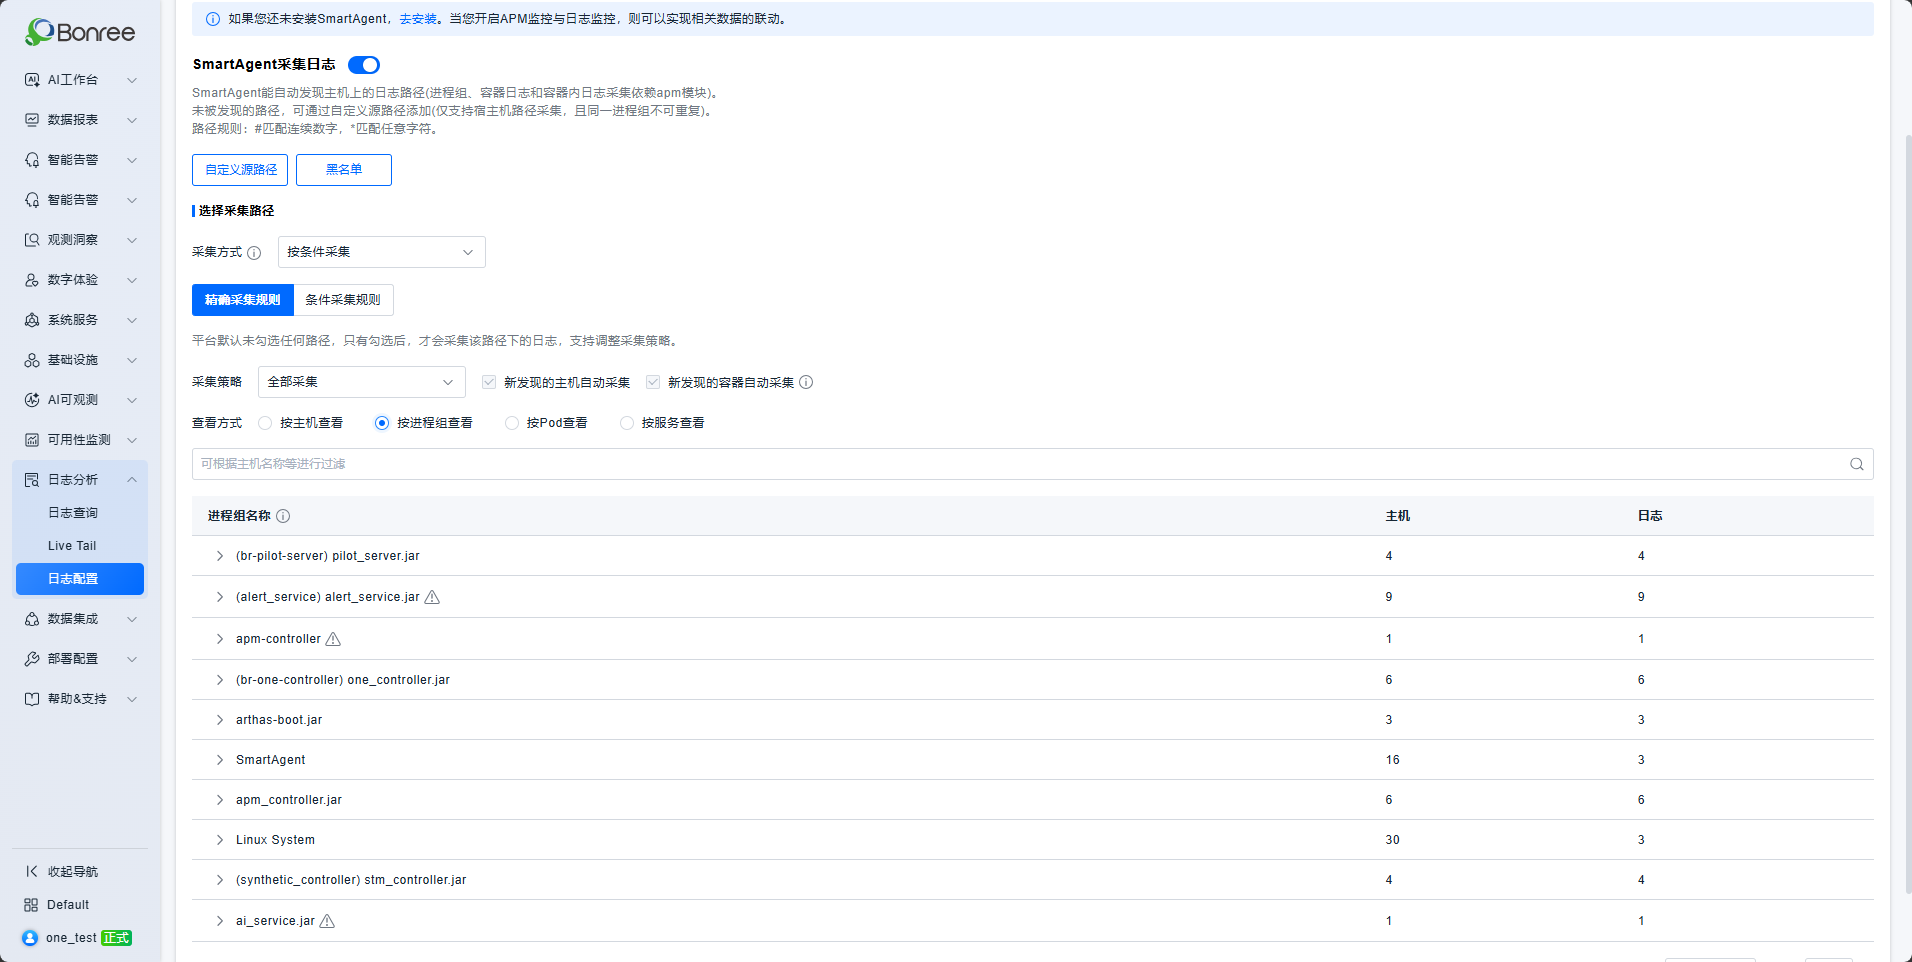
Task: Click the 数据报表 sidebar icon
Action: pyautogui.click(x=32, y=120)
